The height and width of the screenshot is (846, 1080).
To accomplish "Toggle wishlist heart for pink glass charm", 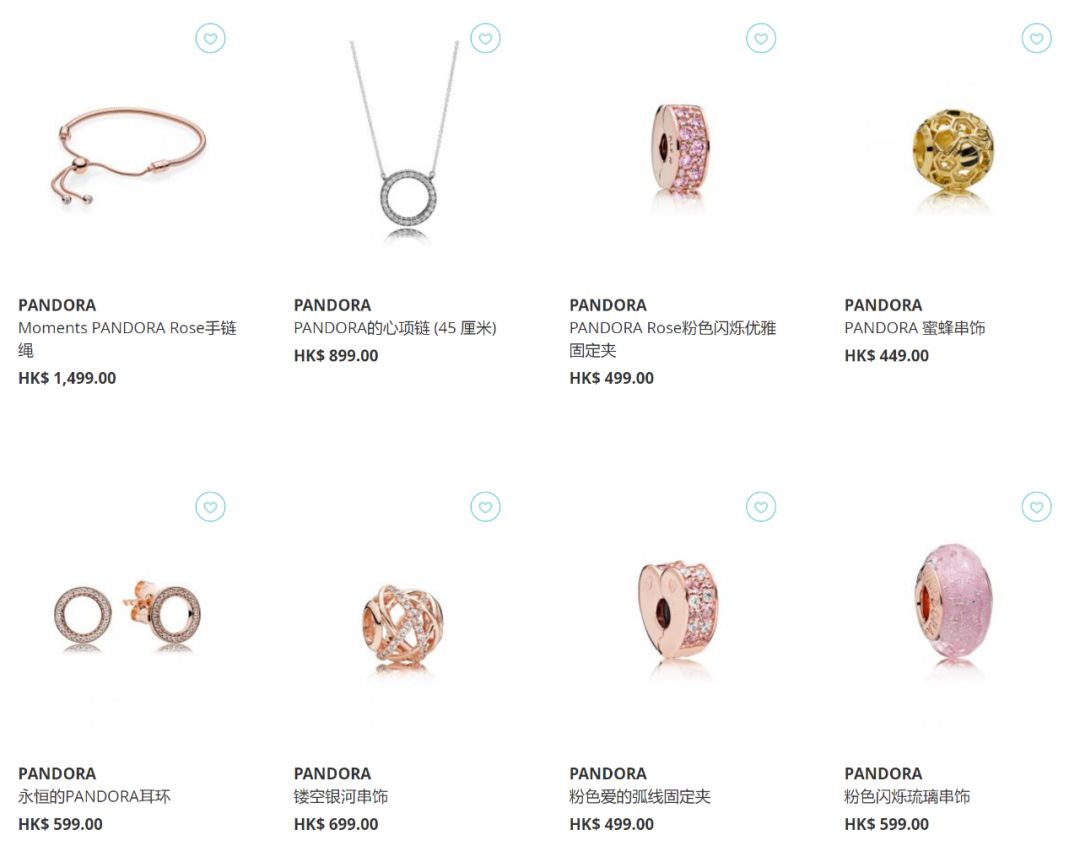I will tap(1037, 506).
